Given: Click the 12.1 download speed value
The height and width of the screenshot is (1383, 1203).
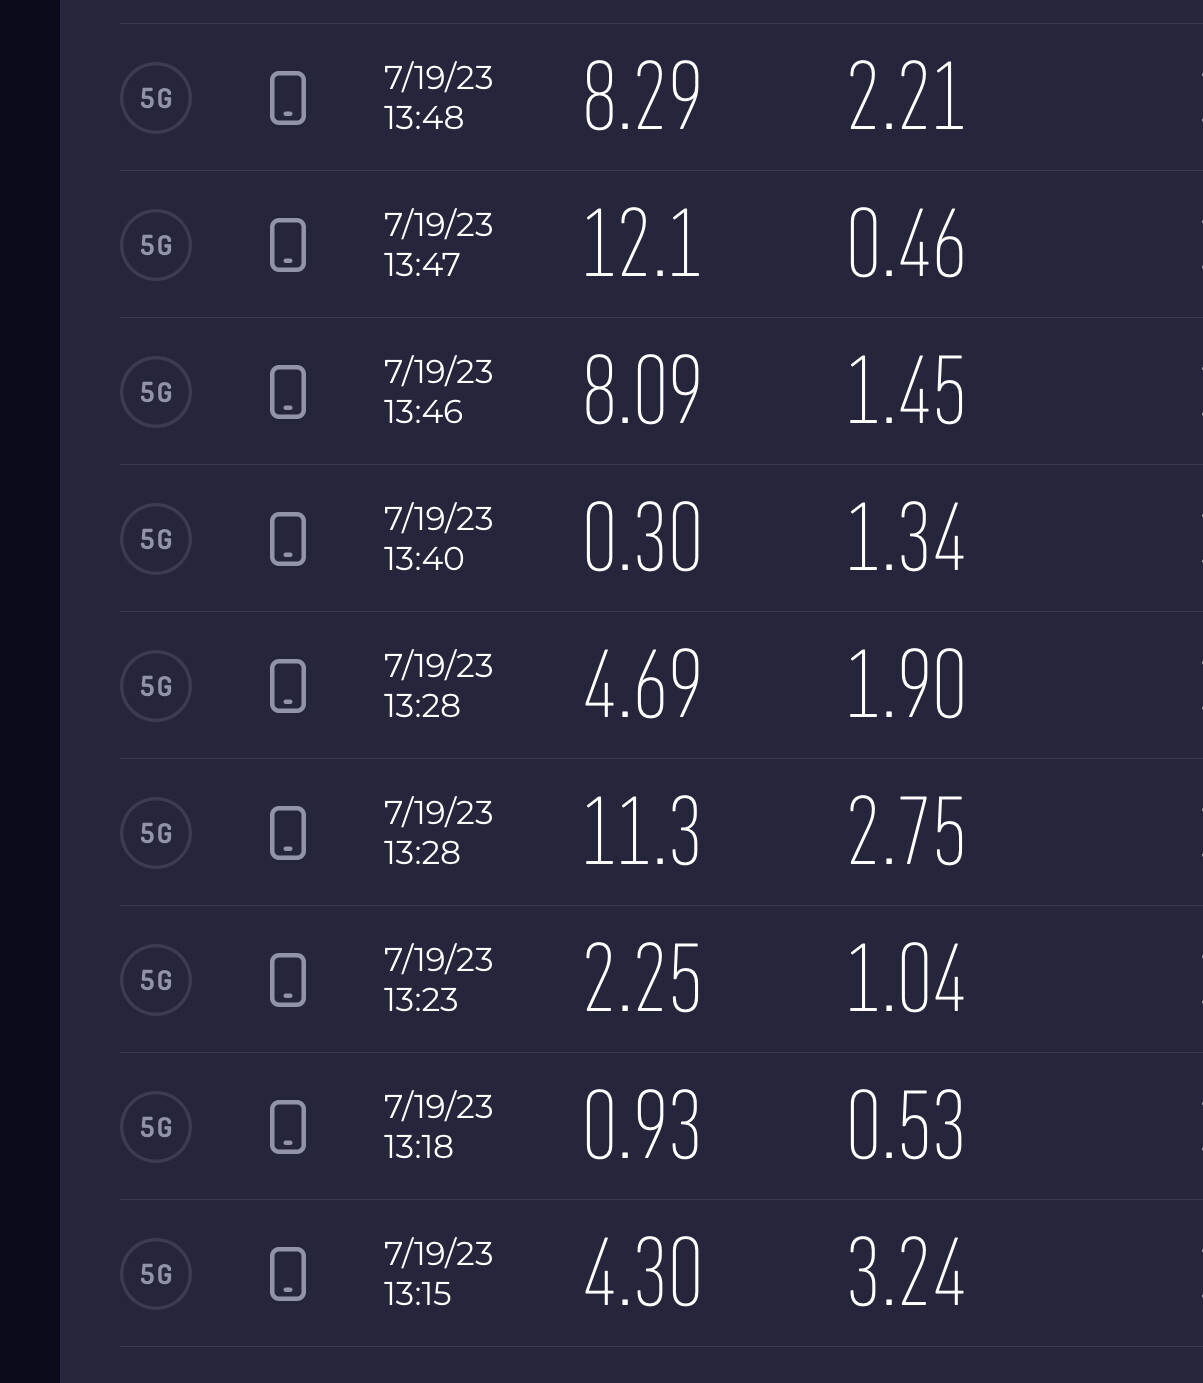Looking at the screenshot, I should (642, 245).
